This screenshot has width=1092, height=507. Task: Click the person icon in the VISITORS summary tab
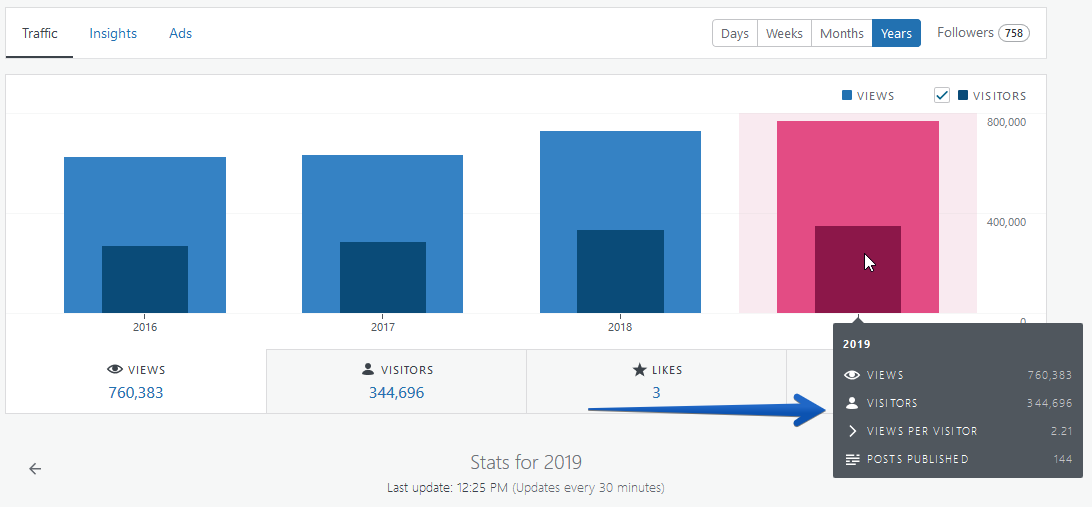(x=368, y=369)
